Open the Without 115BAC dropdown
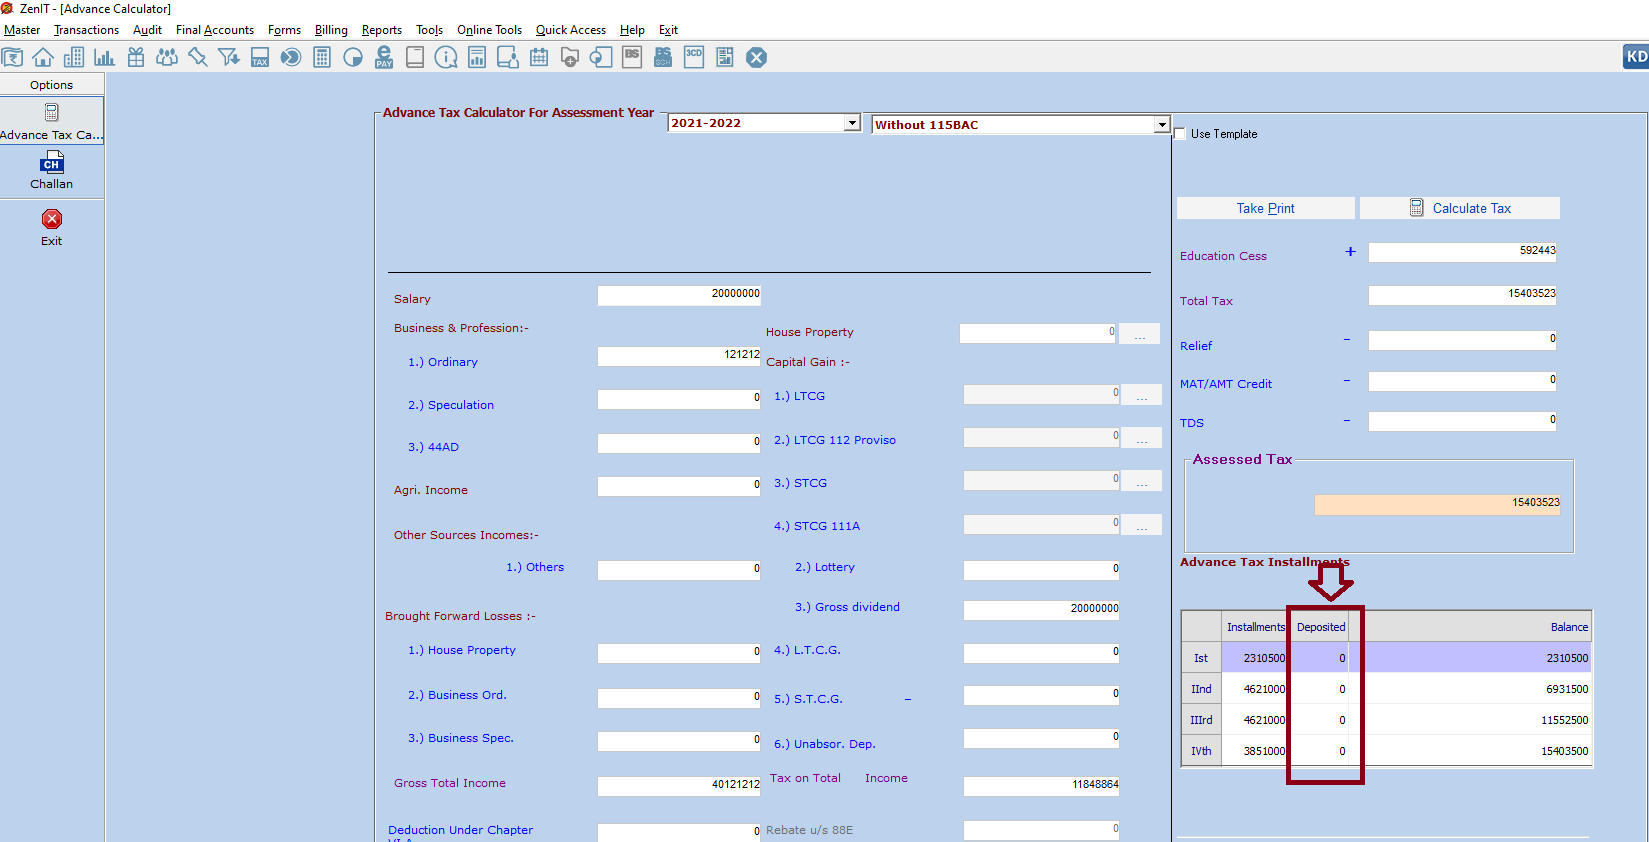The height and width of the screenshot is (842, 1649). tap(1161, 125)
